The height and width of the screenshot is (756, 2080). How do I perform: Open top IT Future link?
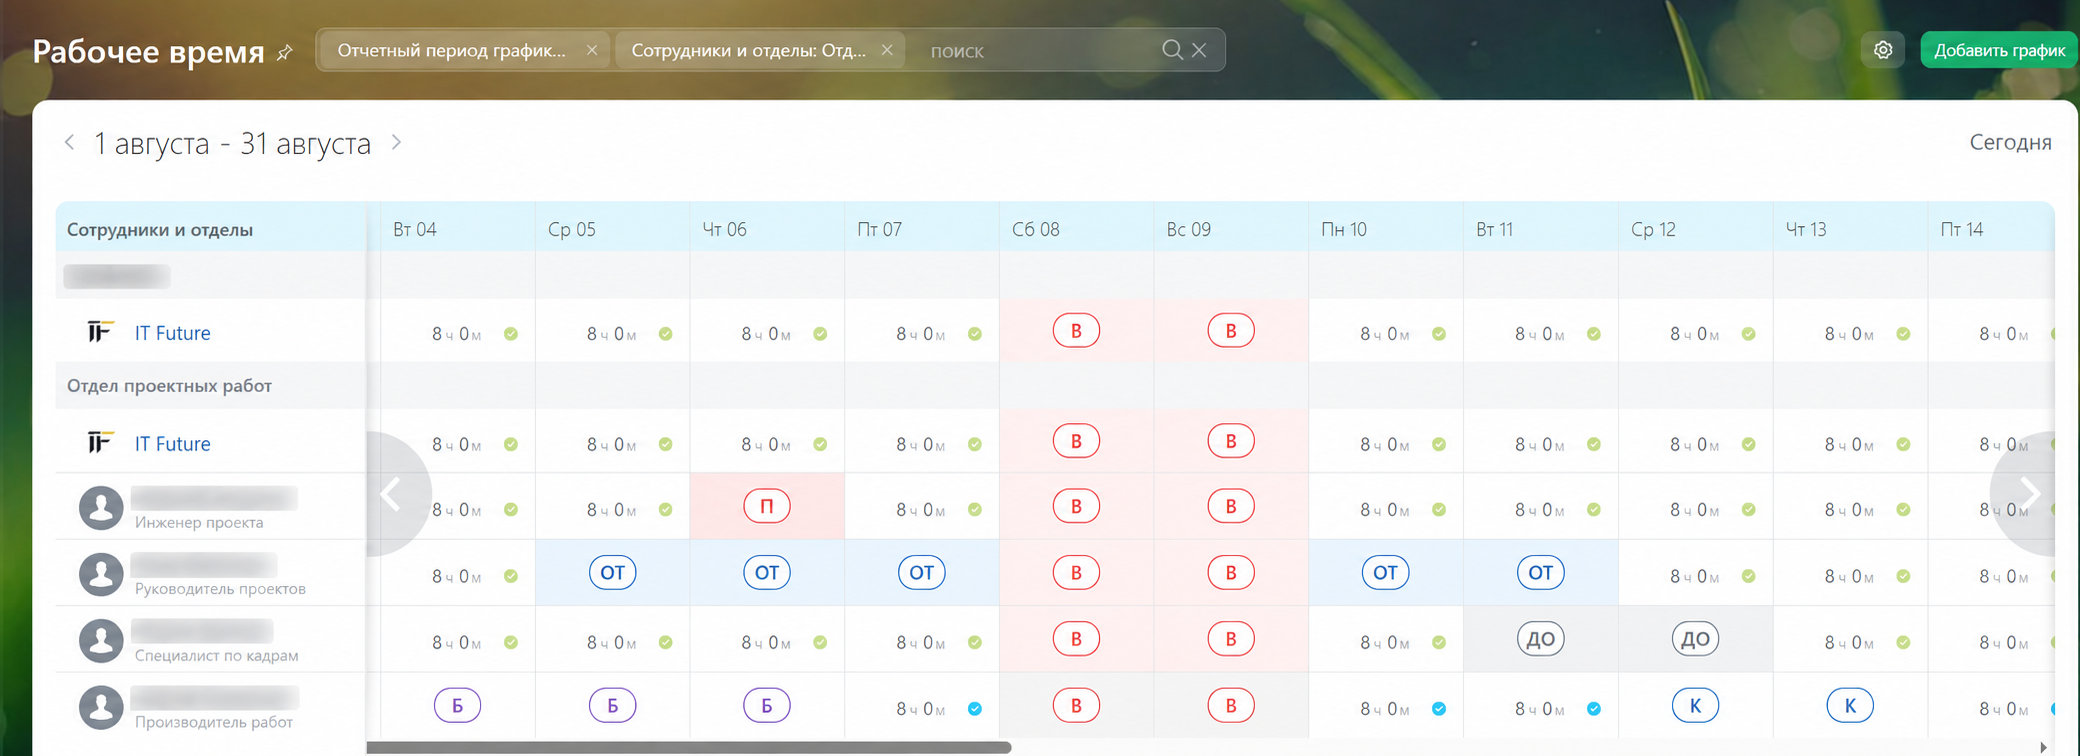click(x=172, y=333)
